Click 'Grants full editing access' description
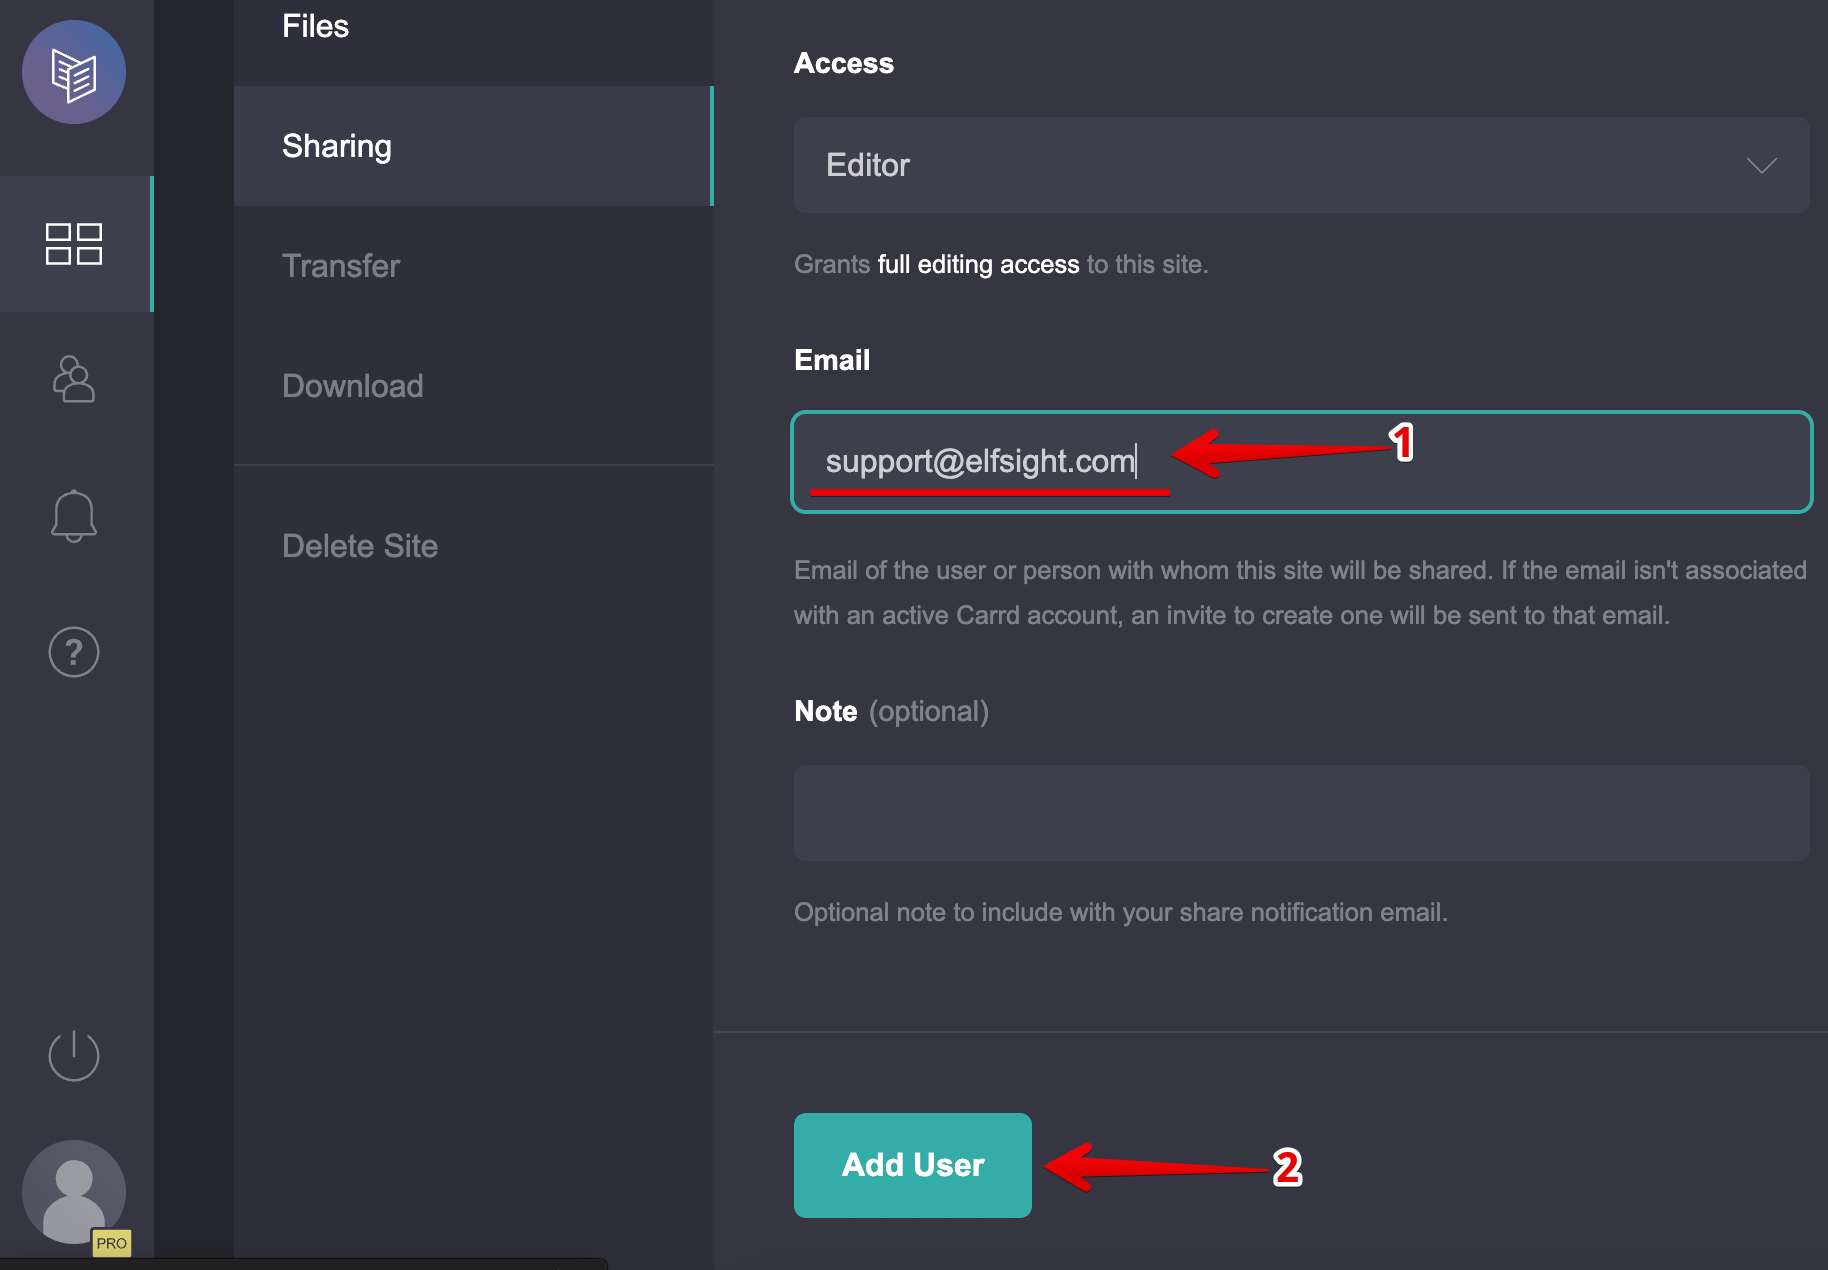Viewport: 1828px width, 1270px height. [x=1001, y=264]
